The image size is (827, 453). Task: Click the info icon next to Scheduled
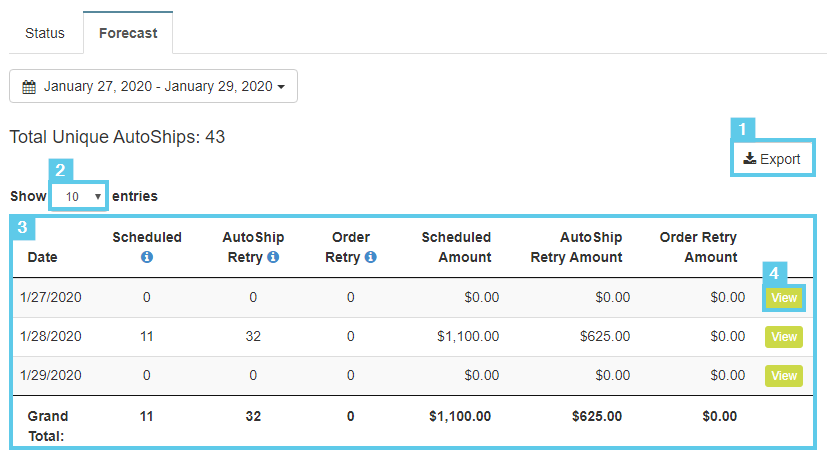tap(147, 257)
